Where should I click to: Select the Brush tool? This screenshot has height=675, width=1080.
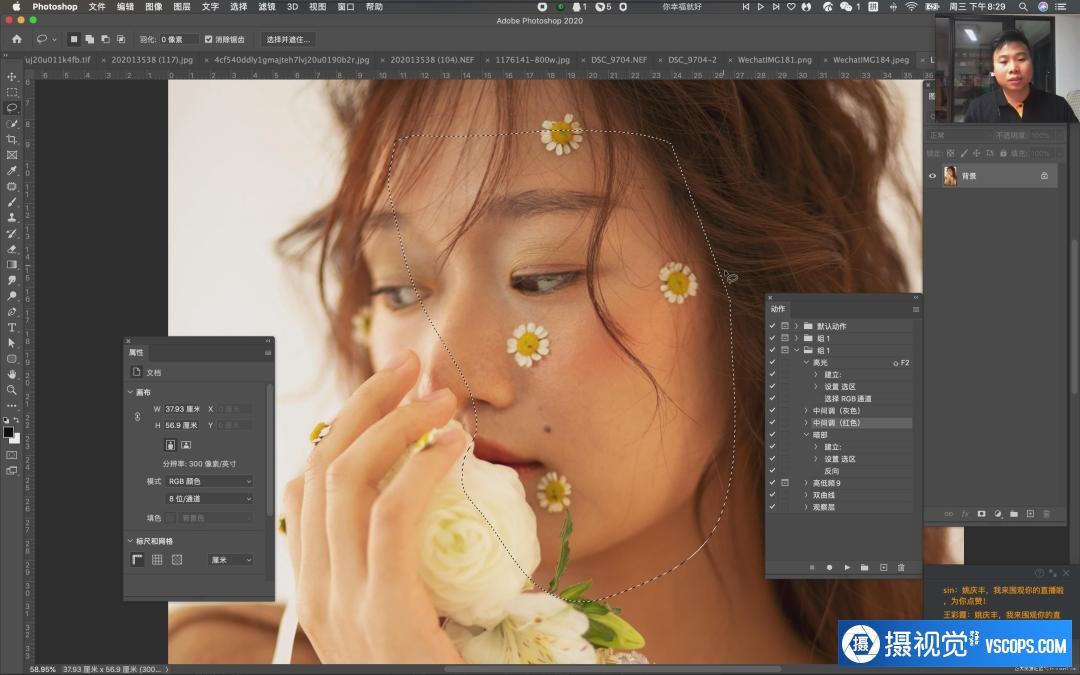pos(12,202)
